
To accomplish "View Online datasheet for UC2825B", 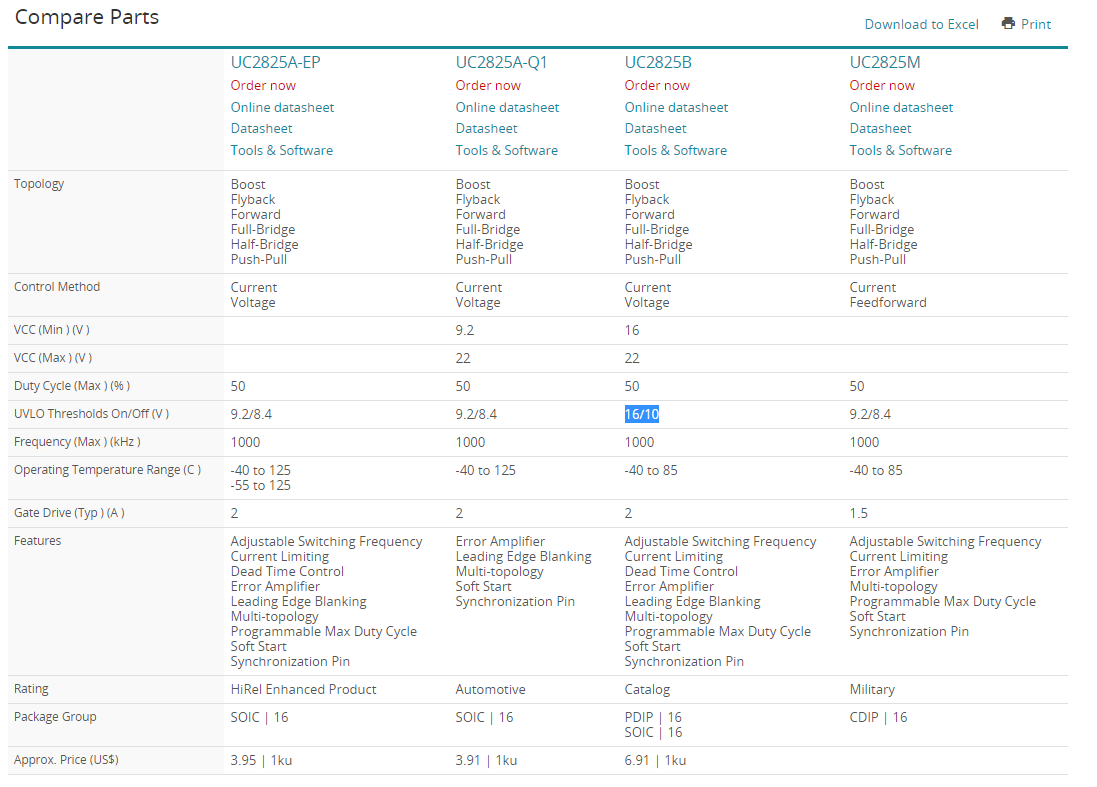I will pyautogui.click(x=676, y=107).
